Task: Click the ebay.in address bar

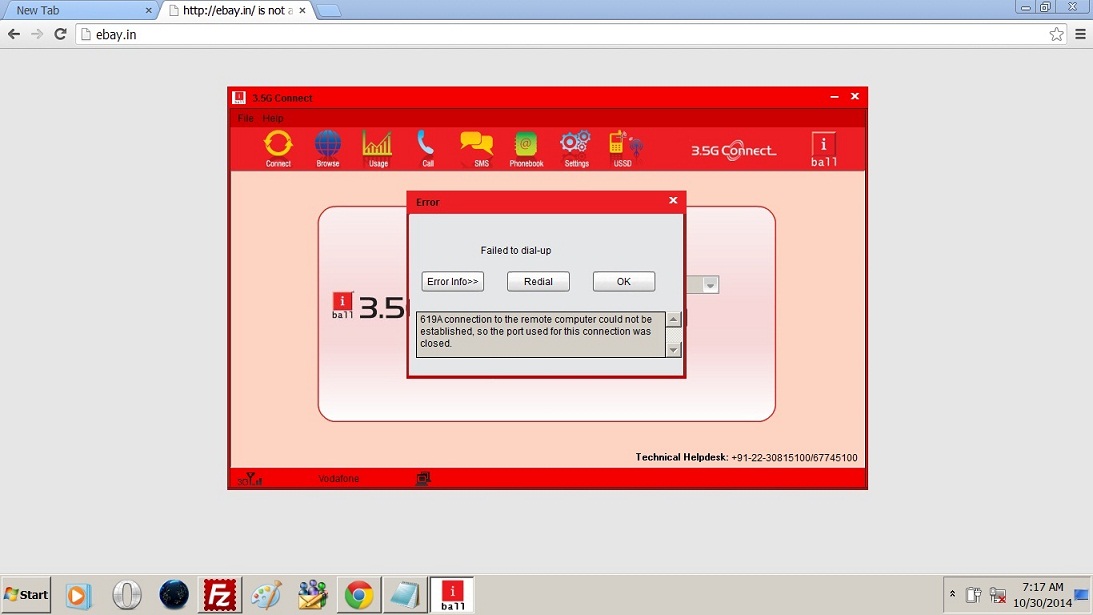Action: coord(560,34)
